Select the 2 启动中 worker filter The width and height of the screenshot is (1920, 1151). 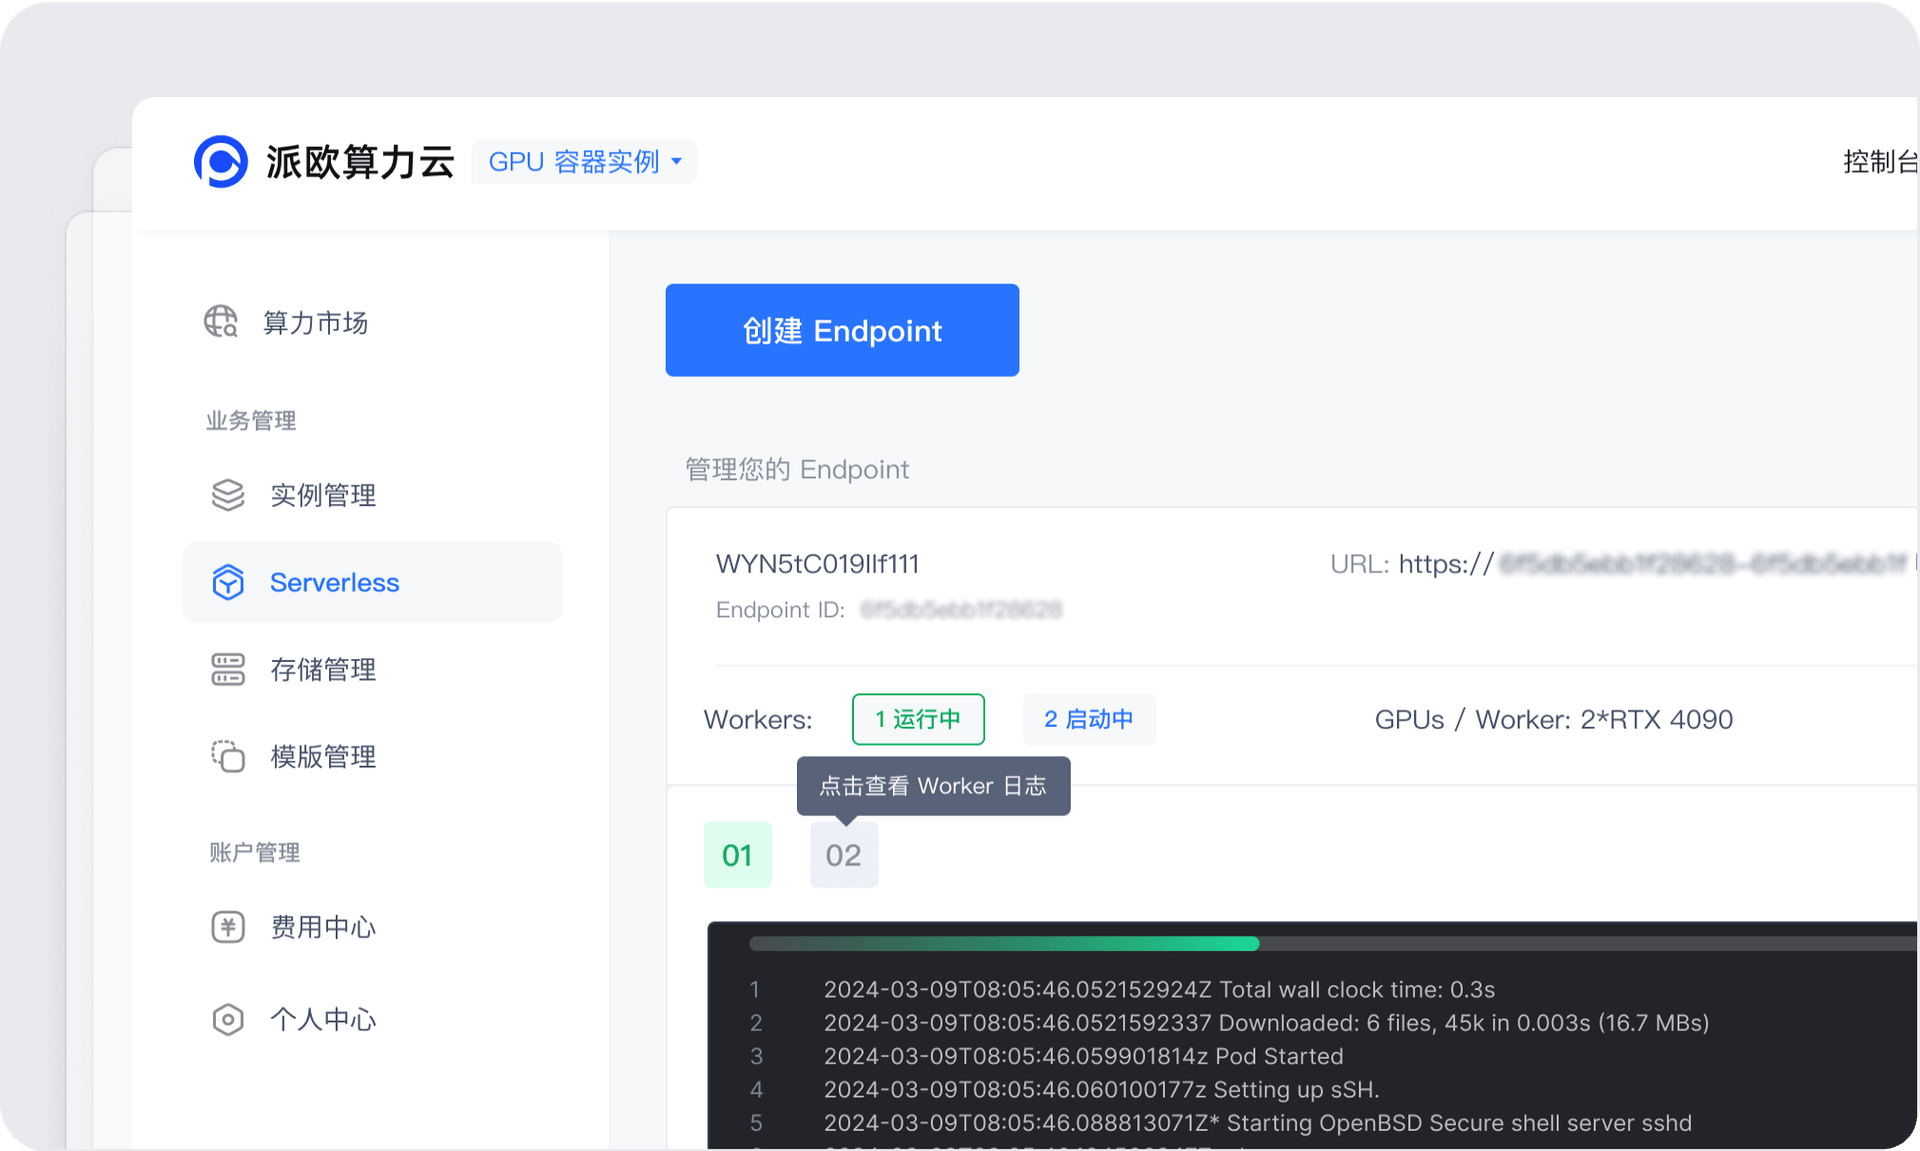click(1088, 719)
